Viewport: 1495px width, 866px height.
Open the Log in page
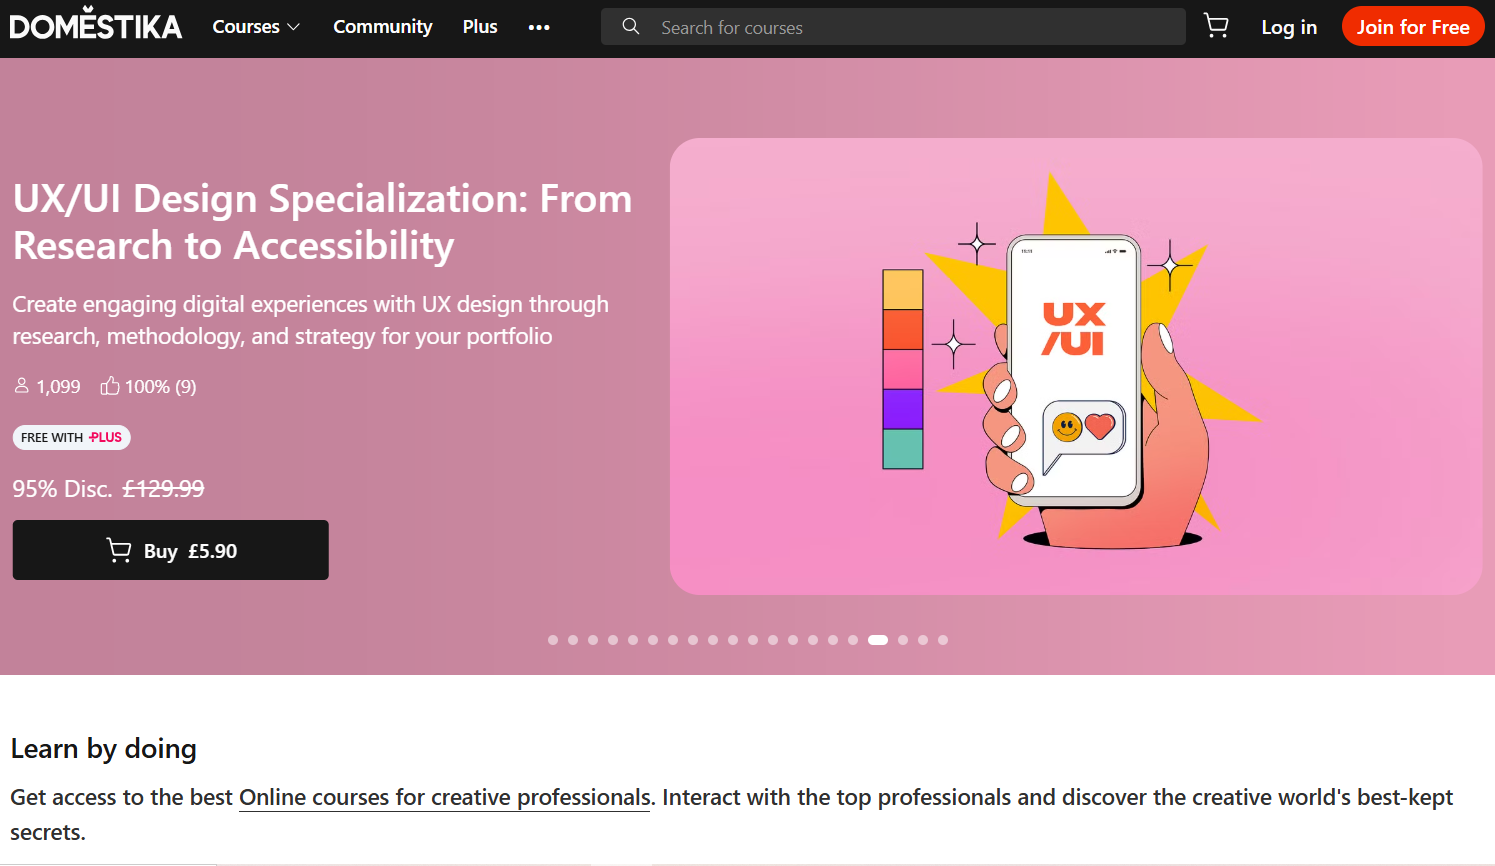[x=1288, y=27]
